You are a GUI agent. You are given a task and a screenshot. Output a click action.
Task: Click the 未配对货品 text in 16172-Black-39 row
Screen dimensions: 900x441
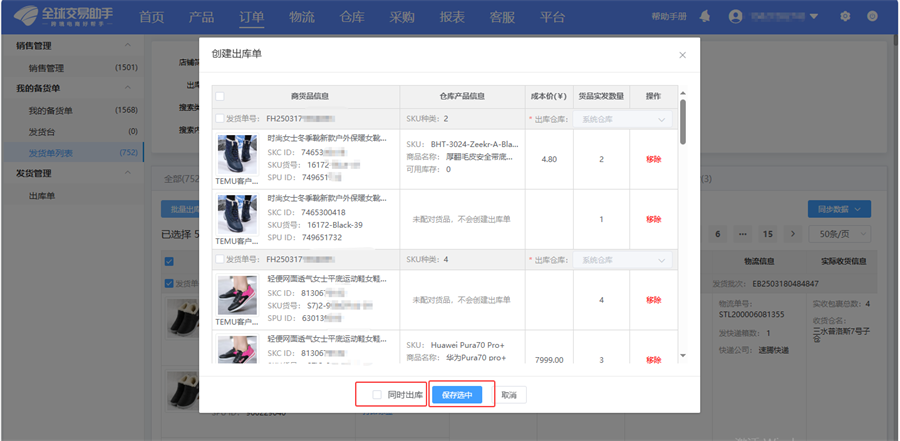point(461,219)
